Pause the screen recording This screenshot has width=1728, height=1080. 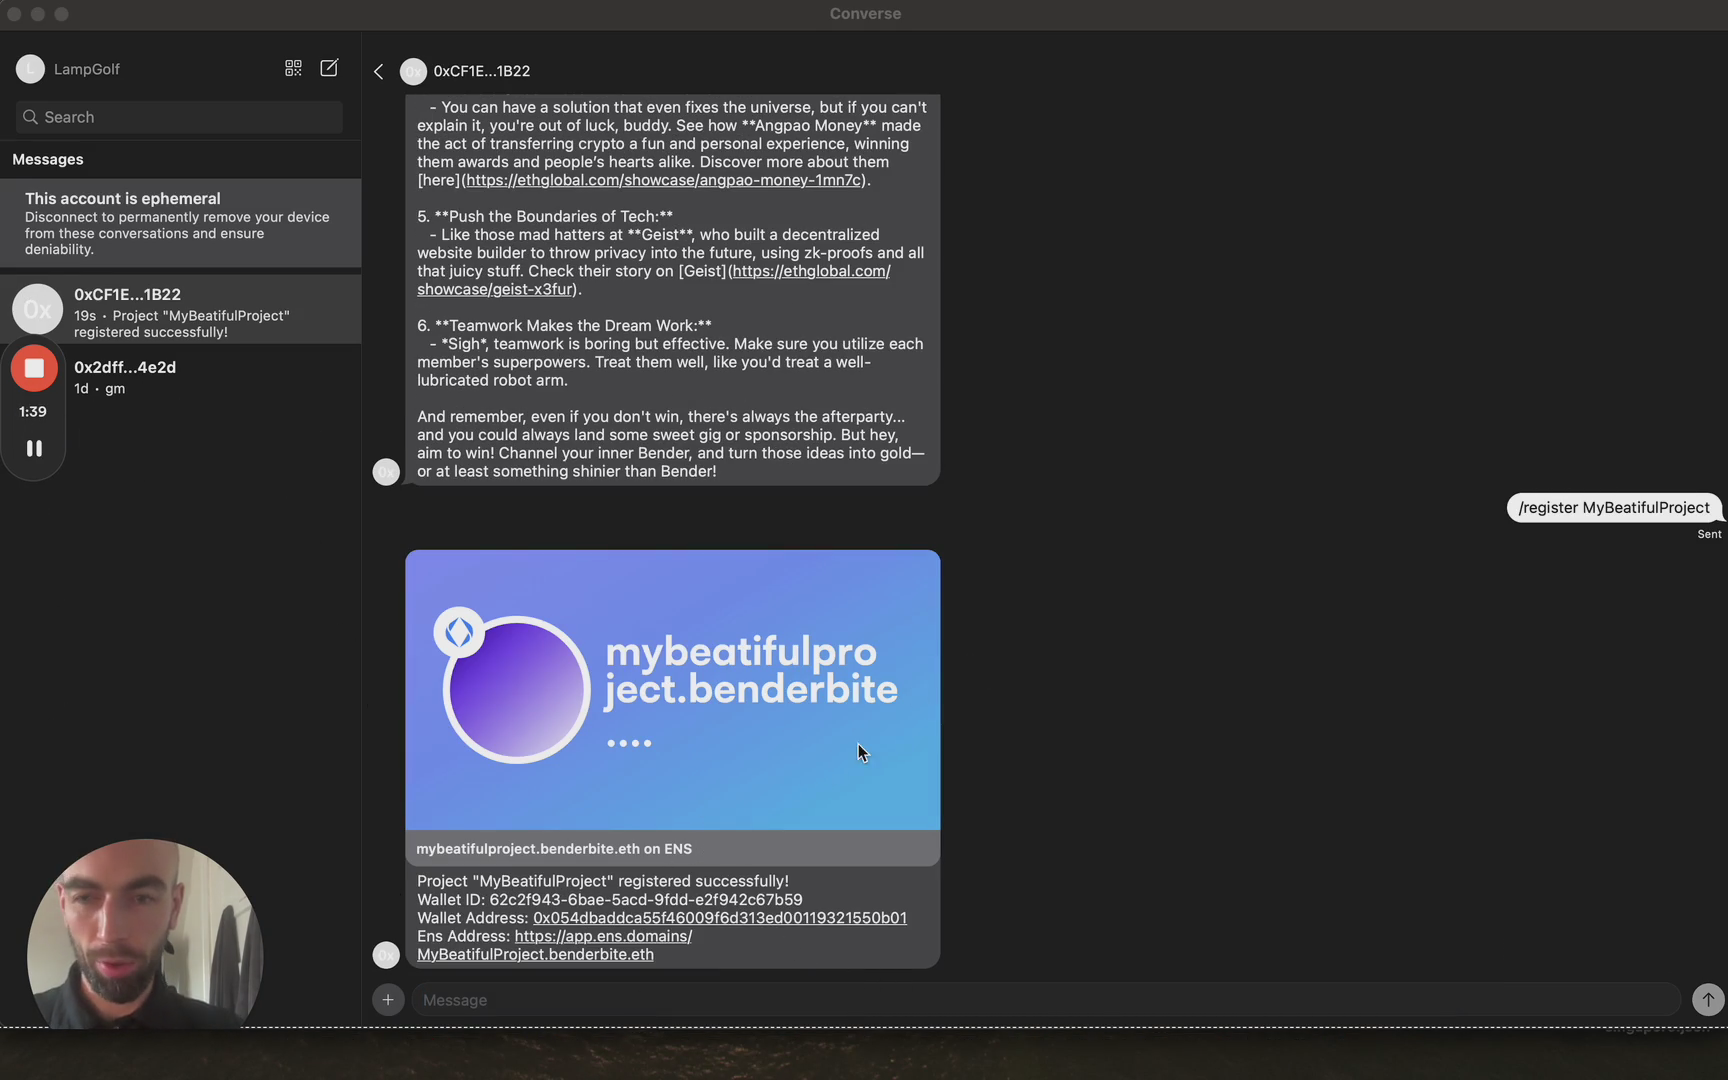click(x=34, y=448)
